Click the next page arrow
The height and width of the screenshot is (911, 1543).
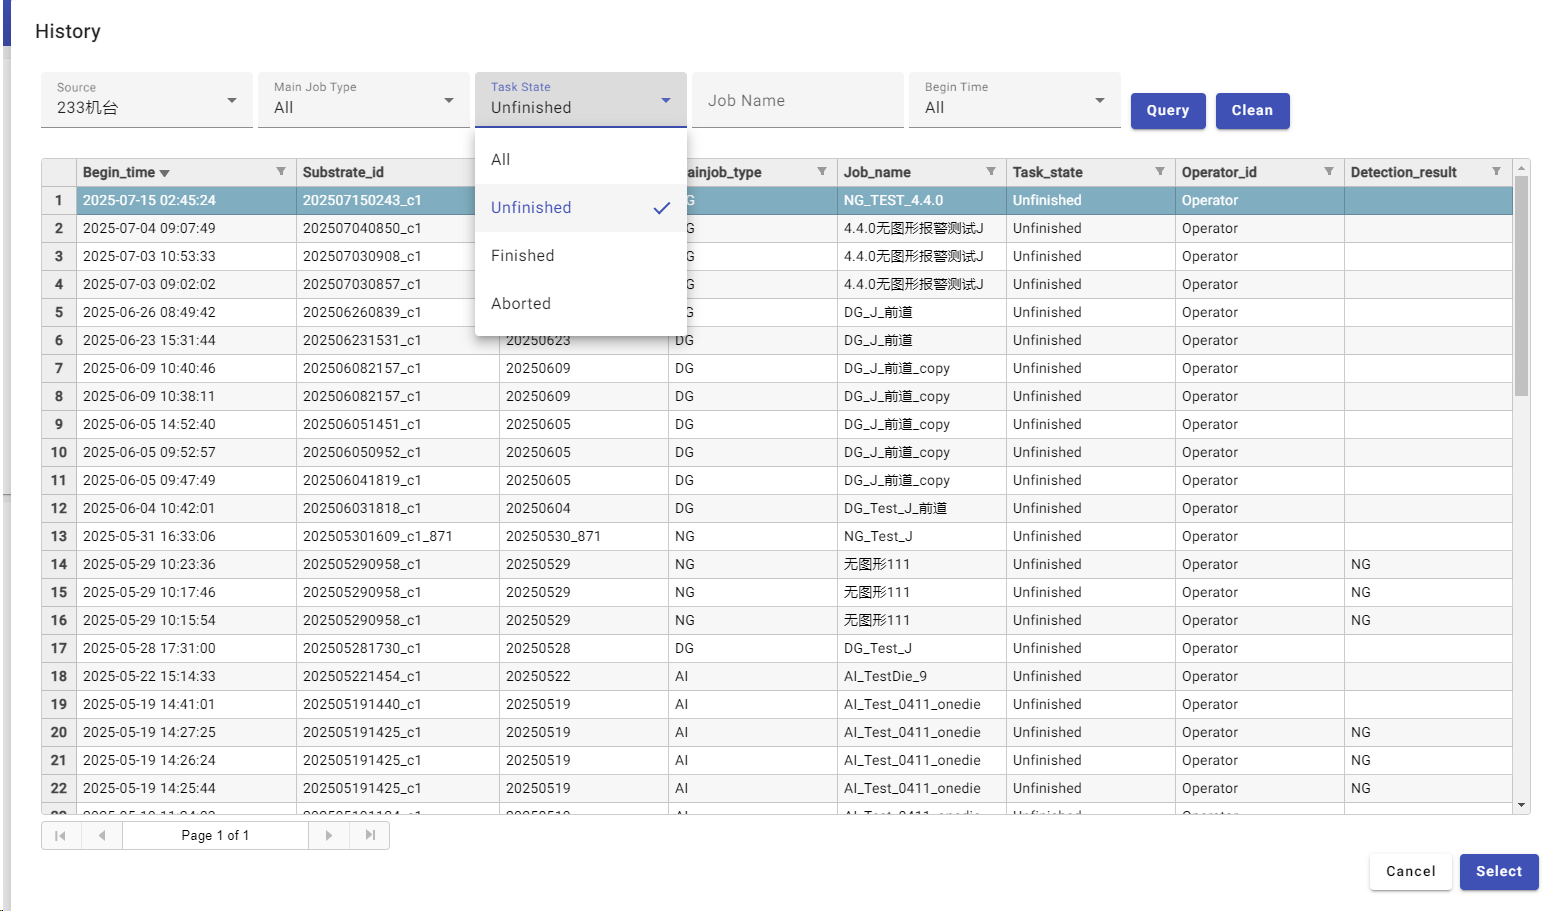[x=329, y=835]
